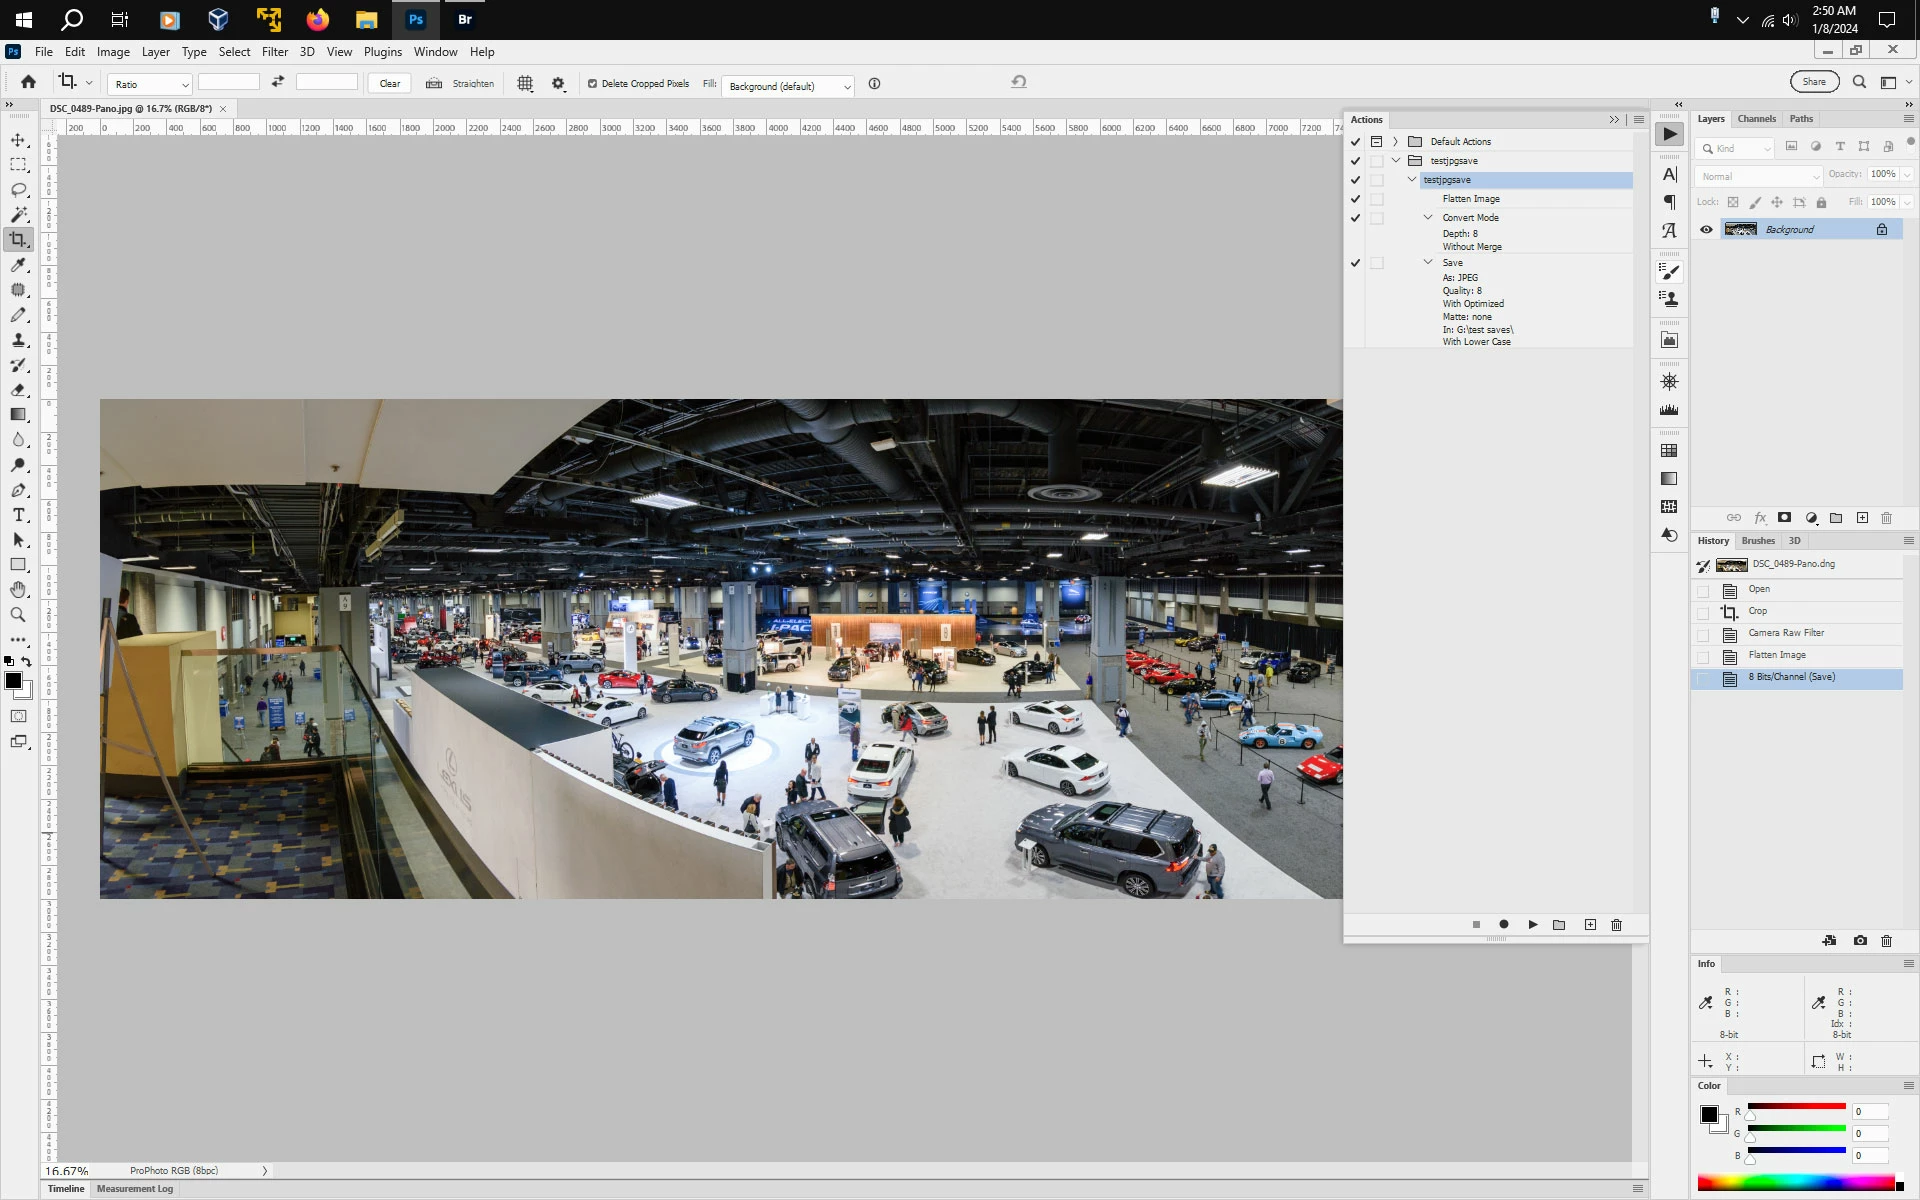The width and height of the screenshot is (1920, 1200).
Task: Toggle Delete Cropped Pixels checkbox
Action: (593, 84)
